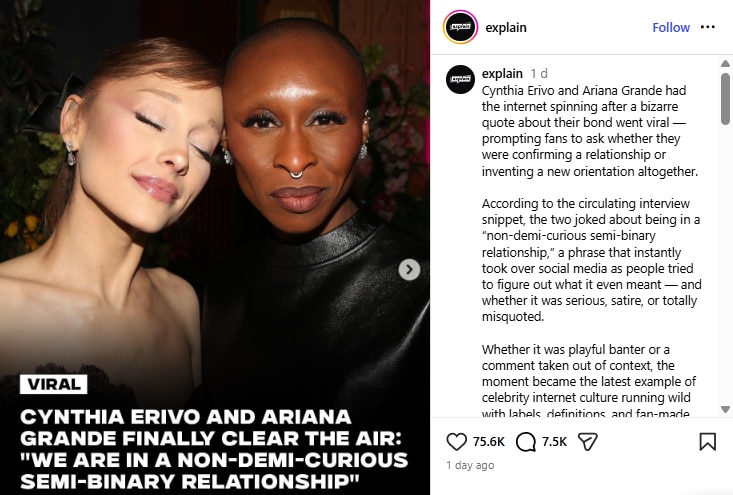
Task: Click the 75.6K likes count
Action: click(x=489, y=442)
